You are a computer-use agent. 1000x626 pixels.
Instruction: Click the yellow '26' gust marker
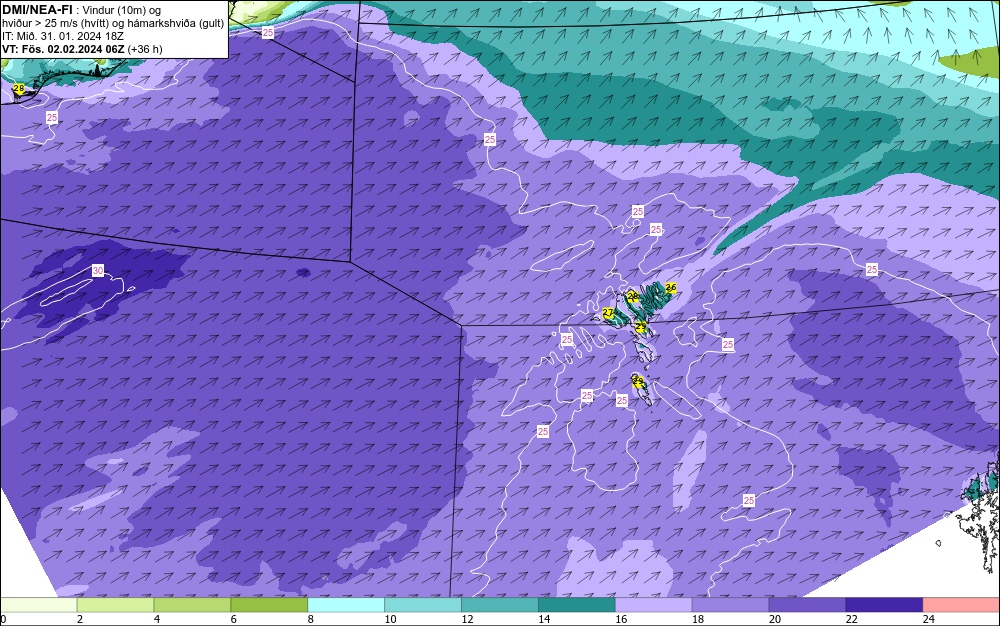click(670, 288)
